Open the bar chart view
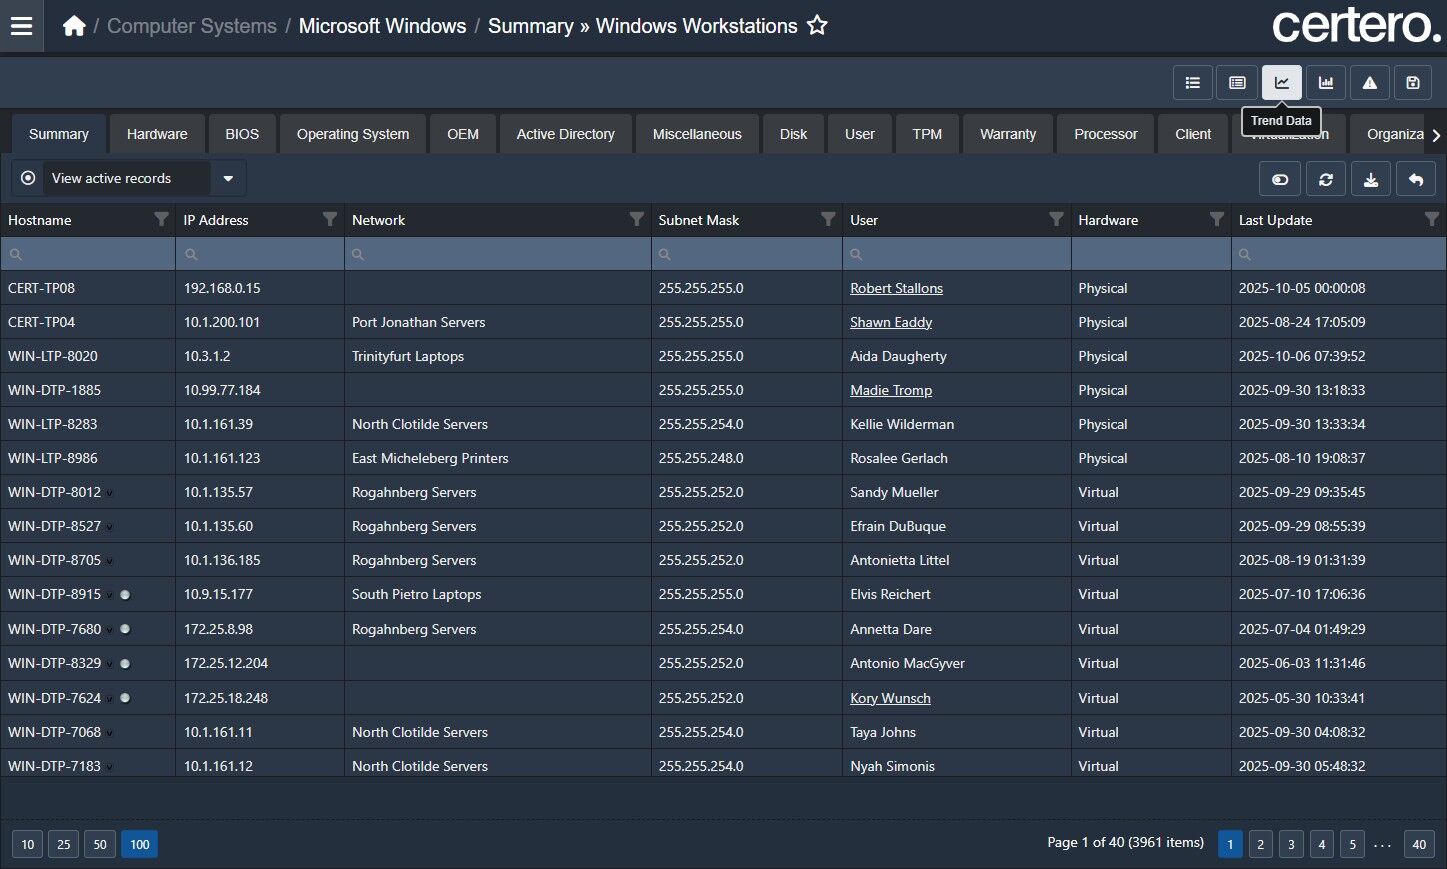Screen dimensions: 1447x869 pyautogui.click(x=1325, y=83)
